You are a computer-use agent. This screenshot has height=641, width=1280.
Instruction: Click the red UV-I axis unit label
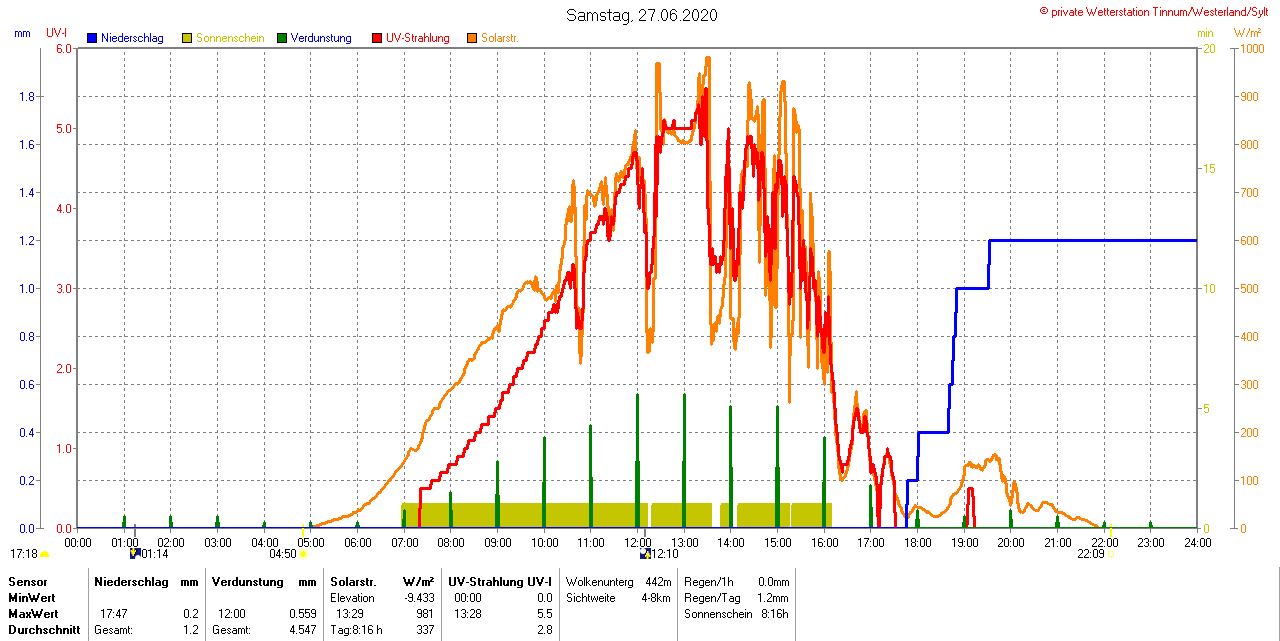57,33
